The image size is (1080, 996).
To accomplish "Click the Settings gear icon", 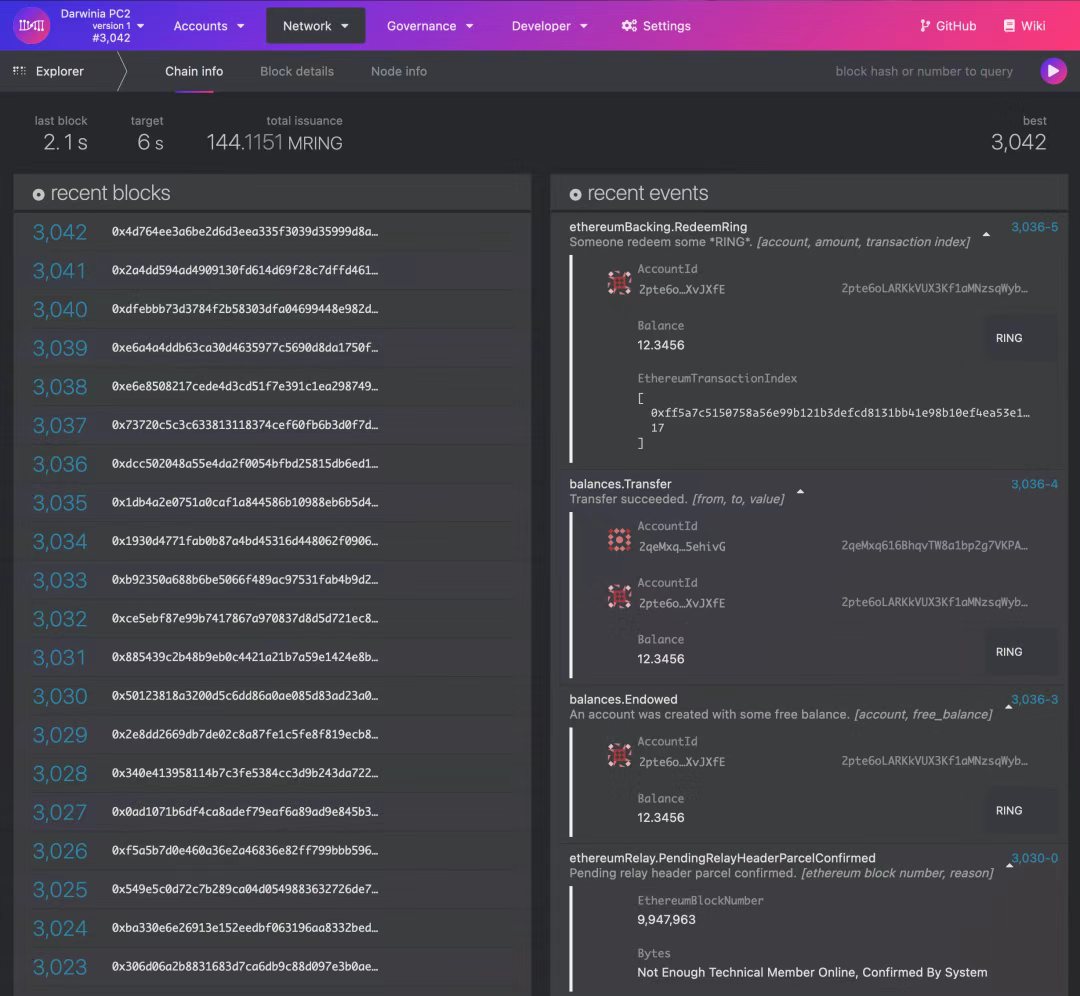I will coord(629,26).
